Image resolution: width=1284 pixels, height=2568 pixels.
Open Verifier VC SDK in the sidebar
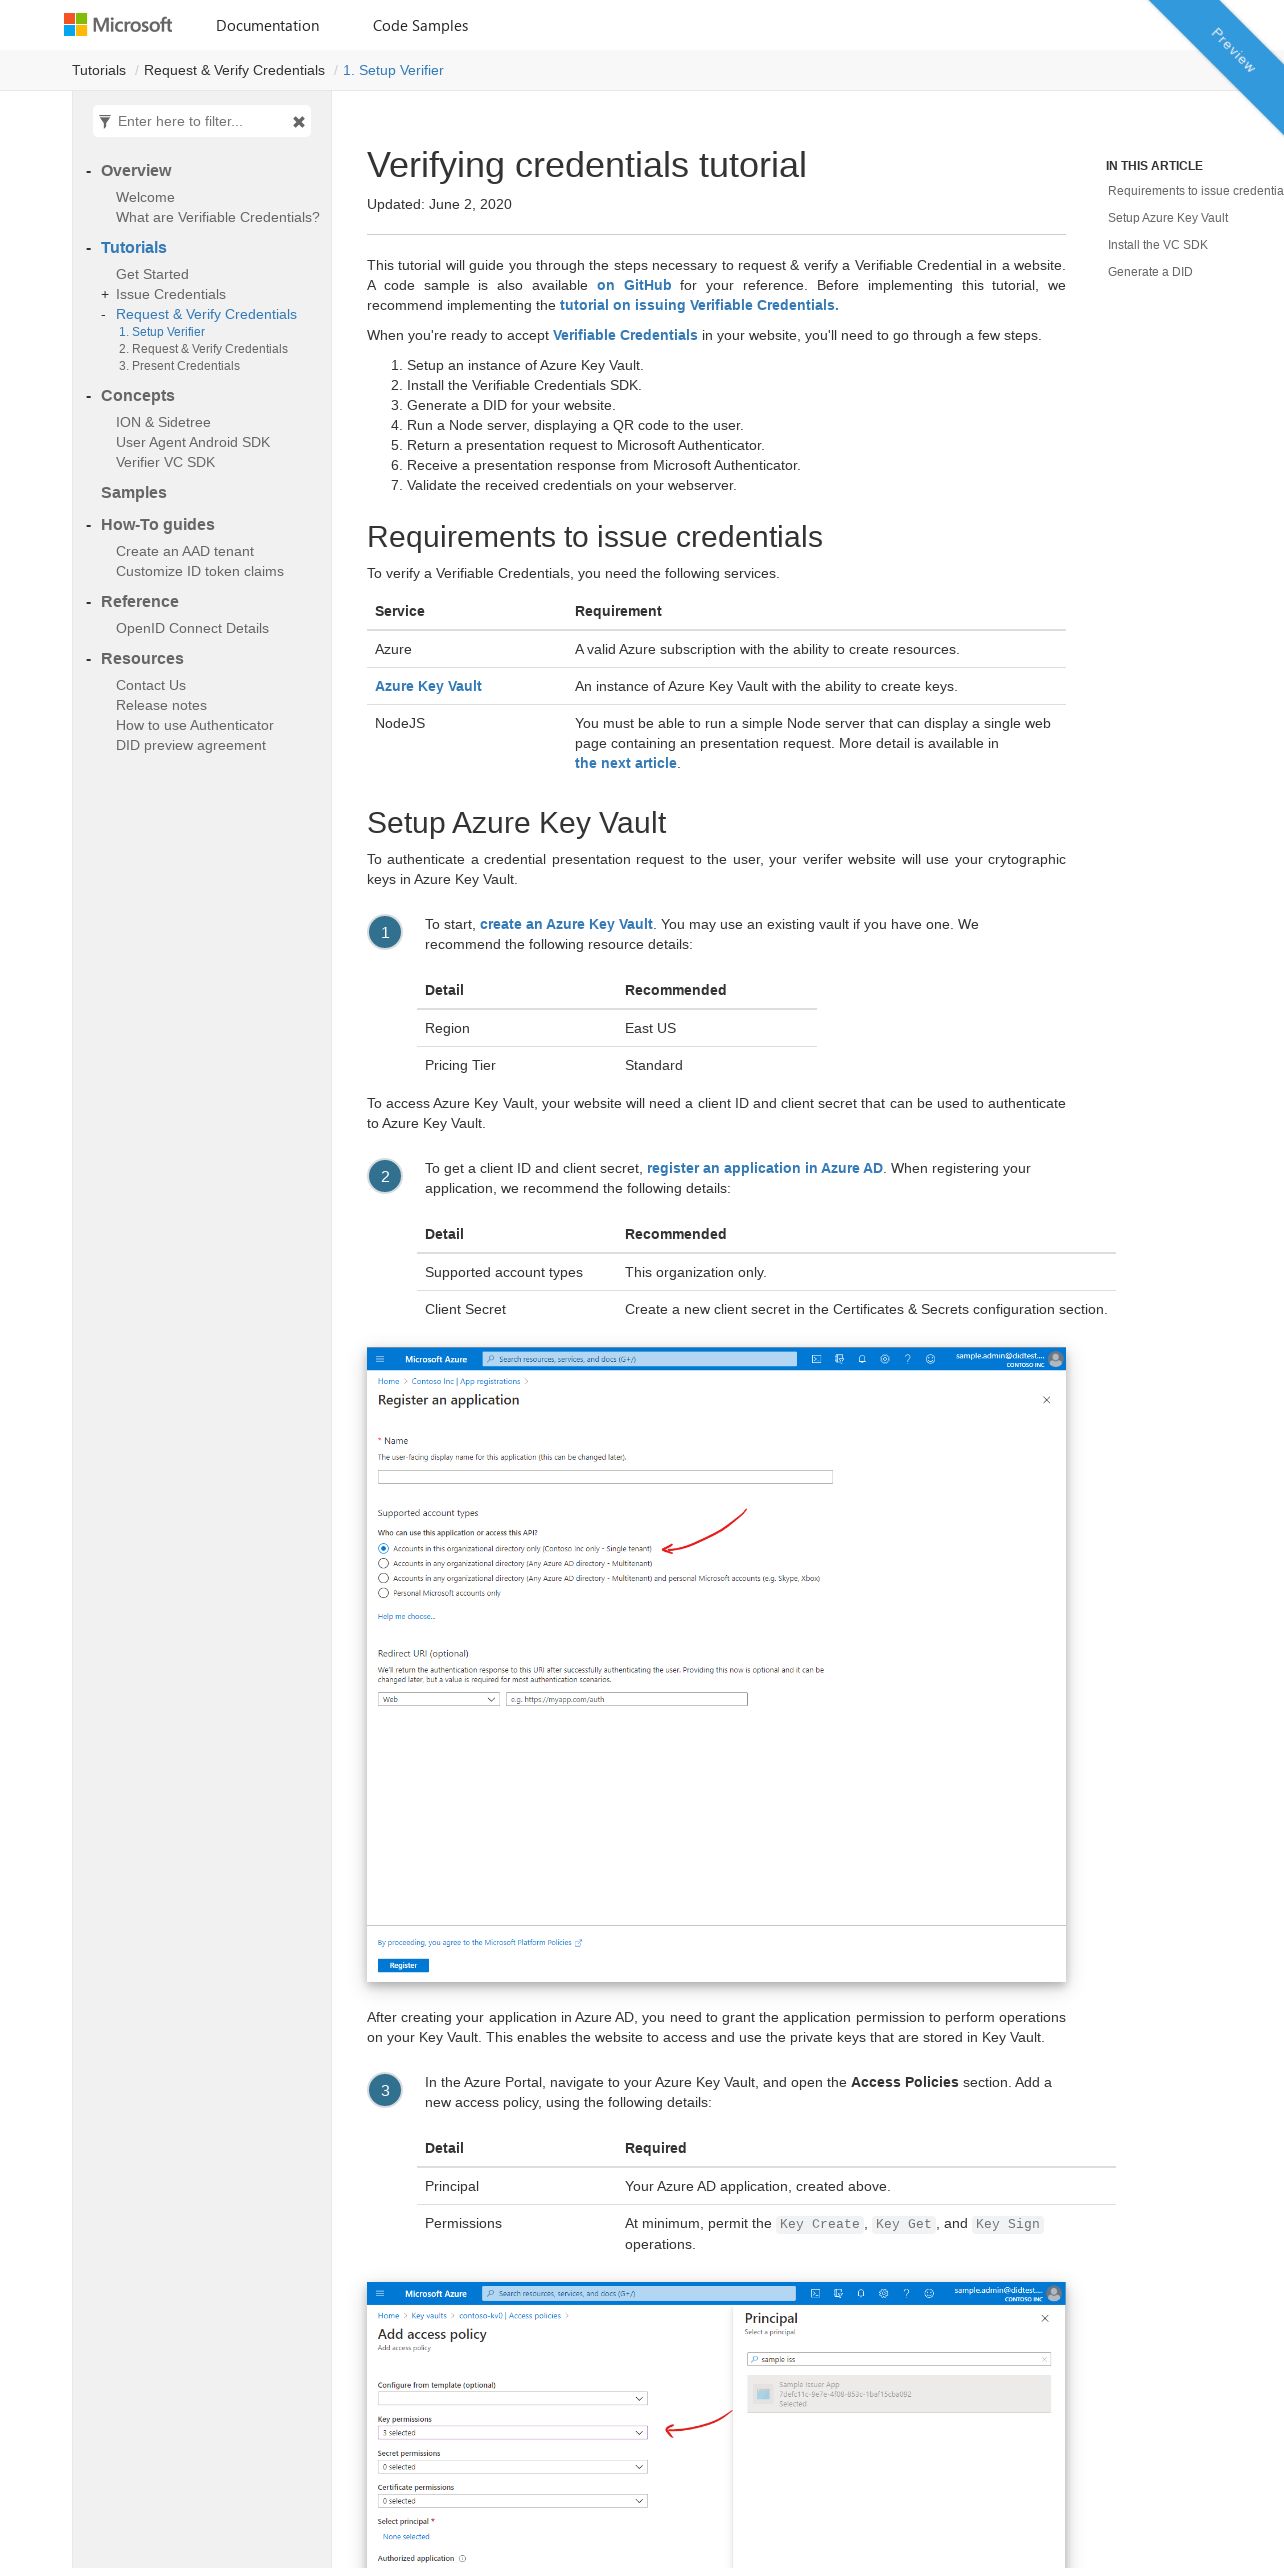click(x=165, y=462)
